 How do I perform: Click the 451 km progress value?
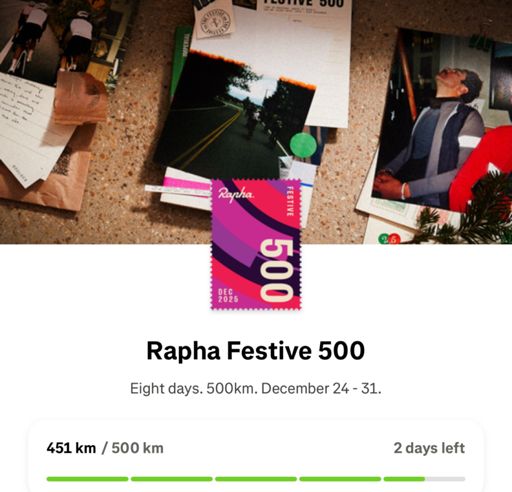[x=71, y=448]
